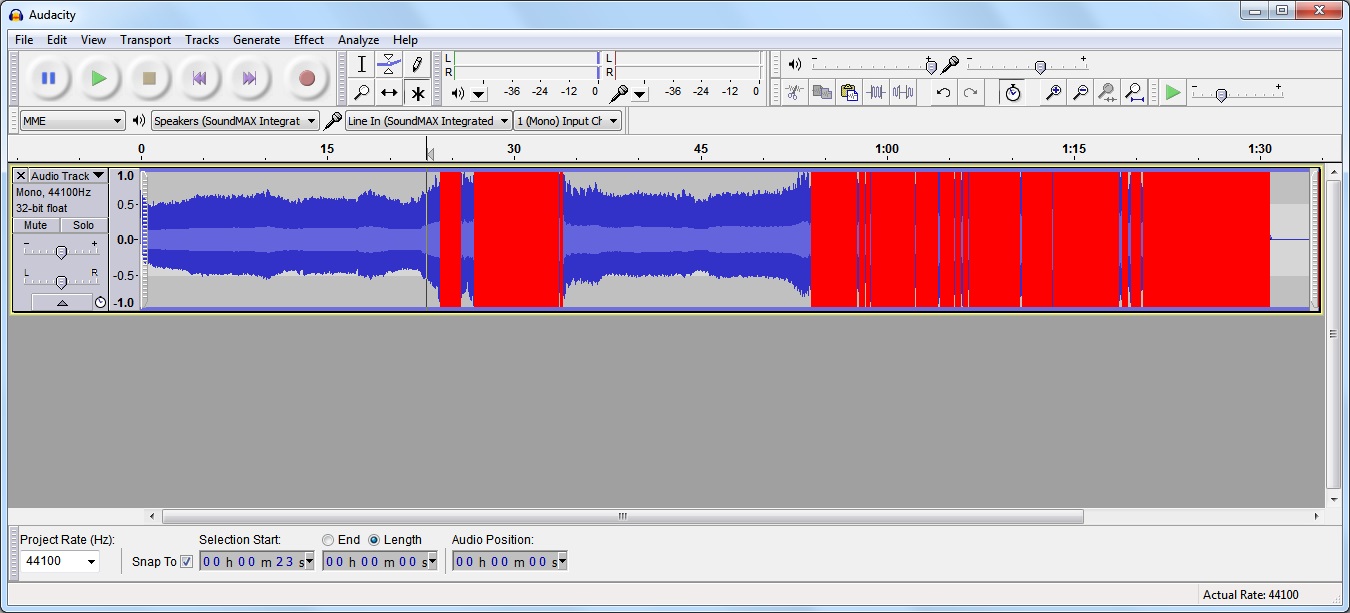The image size is (1350, 613).
Task: Choose the Time Shift tool
Action: (x=389, y=93)
